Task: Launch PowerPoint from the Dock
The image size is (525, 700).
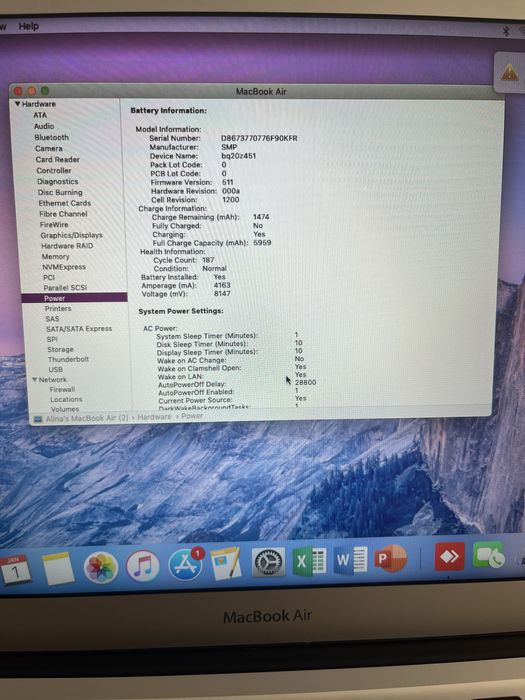Action: [x=391, y=558]
